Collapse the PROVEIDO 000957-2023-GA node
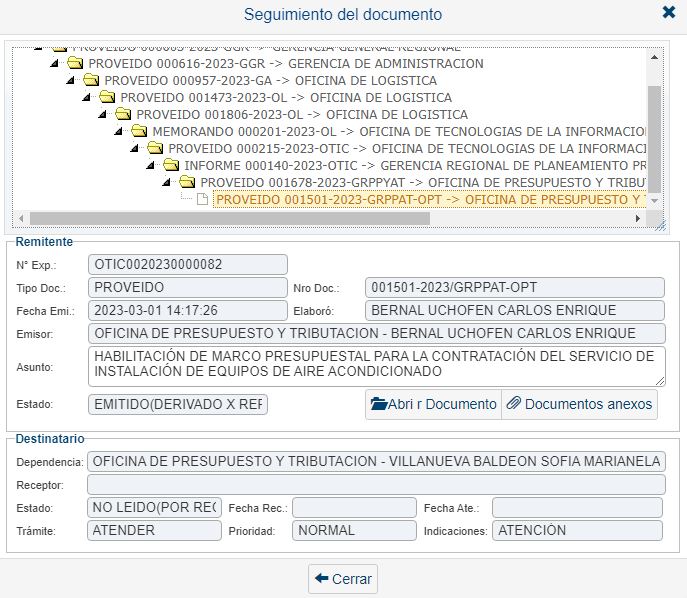This screenshot has width=687, height=598. click(x=70, y=81)
